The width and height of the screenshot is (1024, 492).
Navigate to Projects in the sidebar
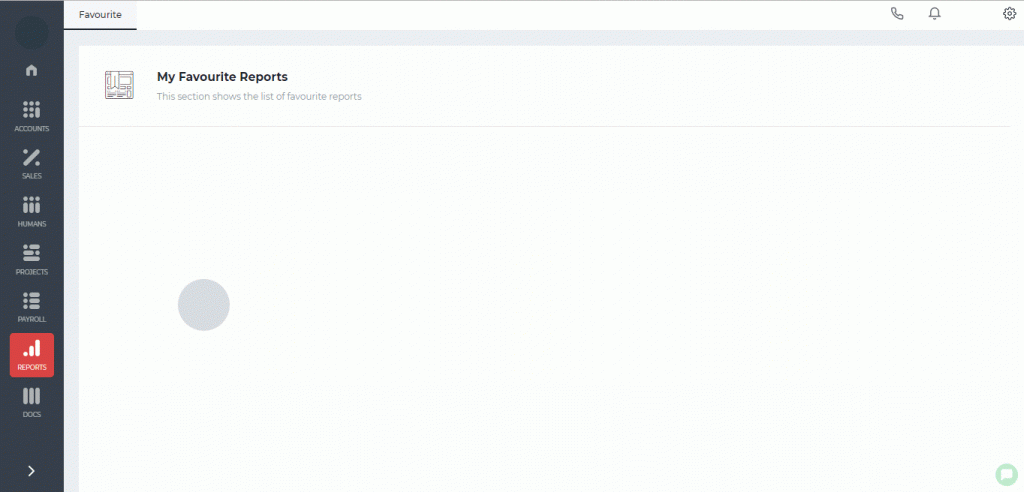tap(31, 259)
